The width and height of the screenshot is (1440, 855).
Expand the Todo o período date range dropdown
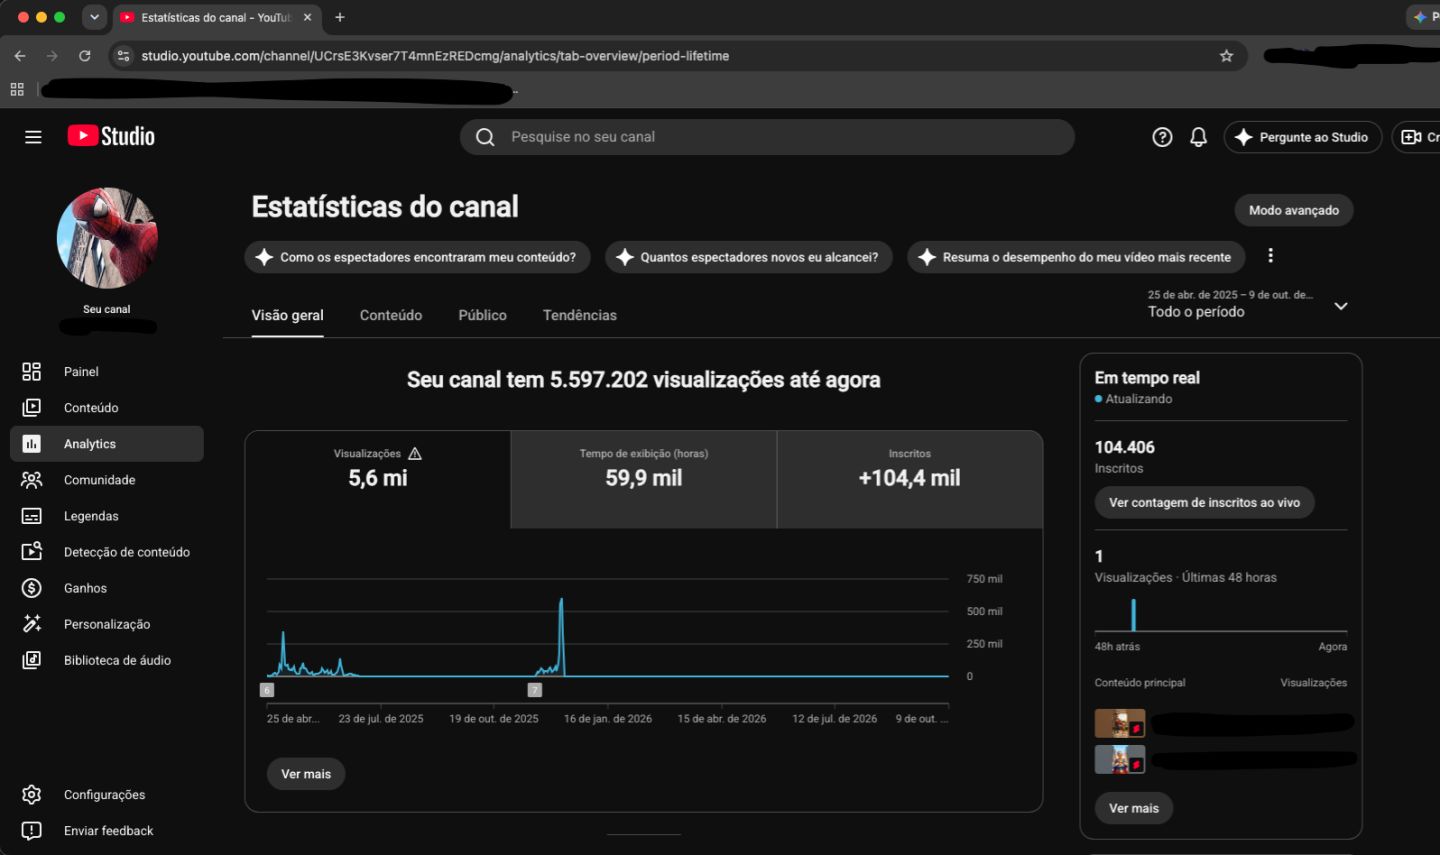point(1341,306)
